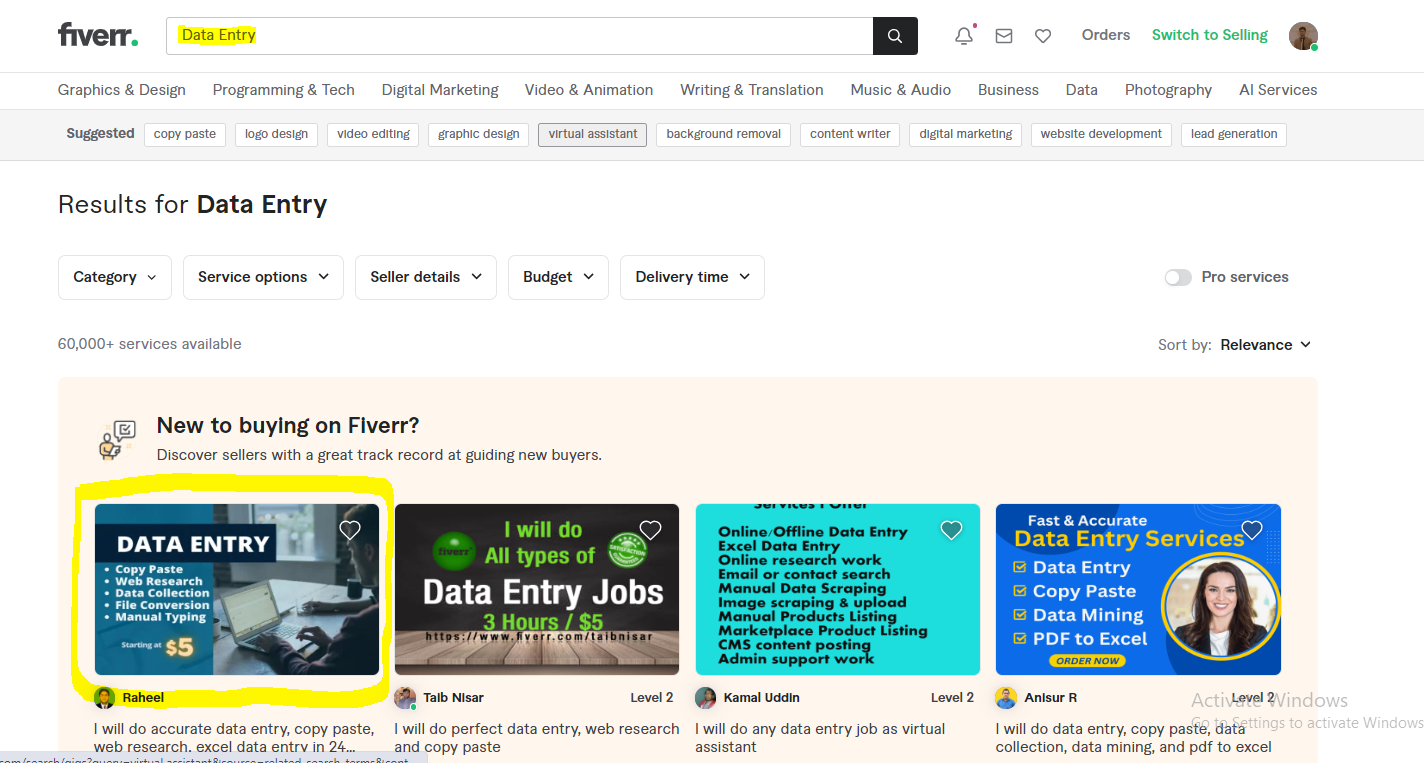Open Graphics & Design category

122,90
